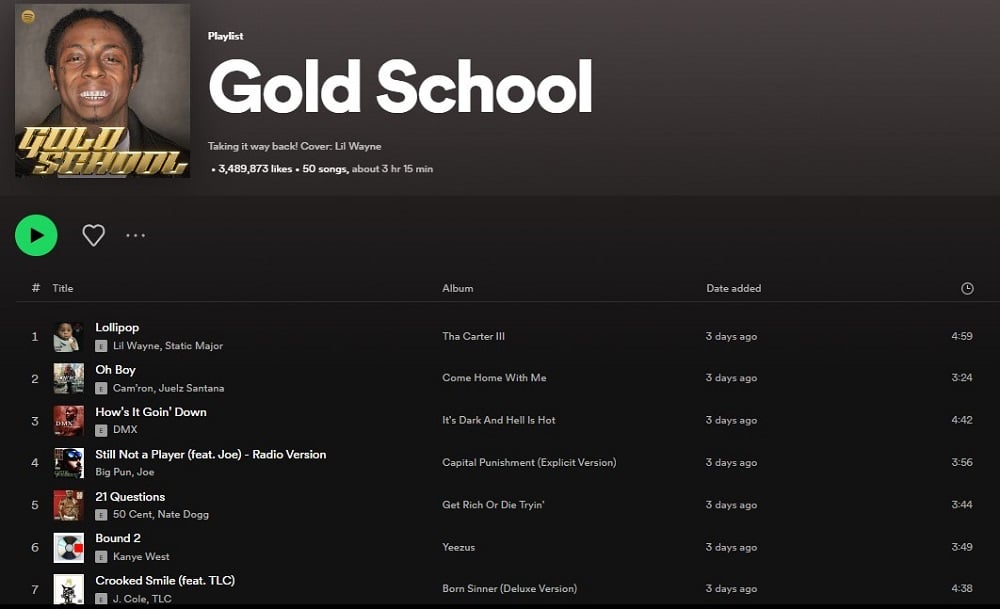The height and width of the screenshot is (609, 1000).
Task: Open the J. Cole artist link
Action: [x=129, y=599]
